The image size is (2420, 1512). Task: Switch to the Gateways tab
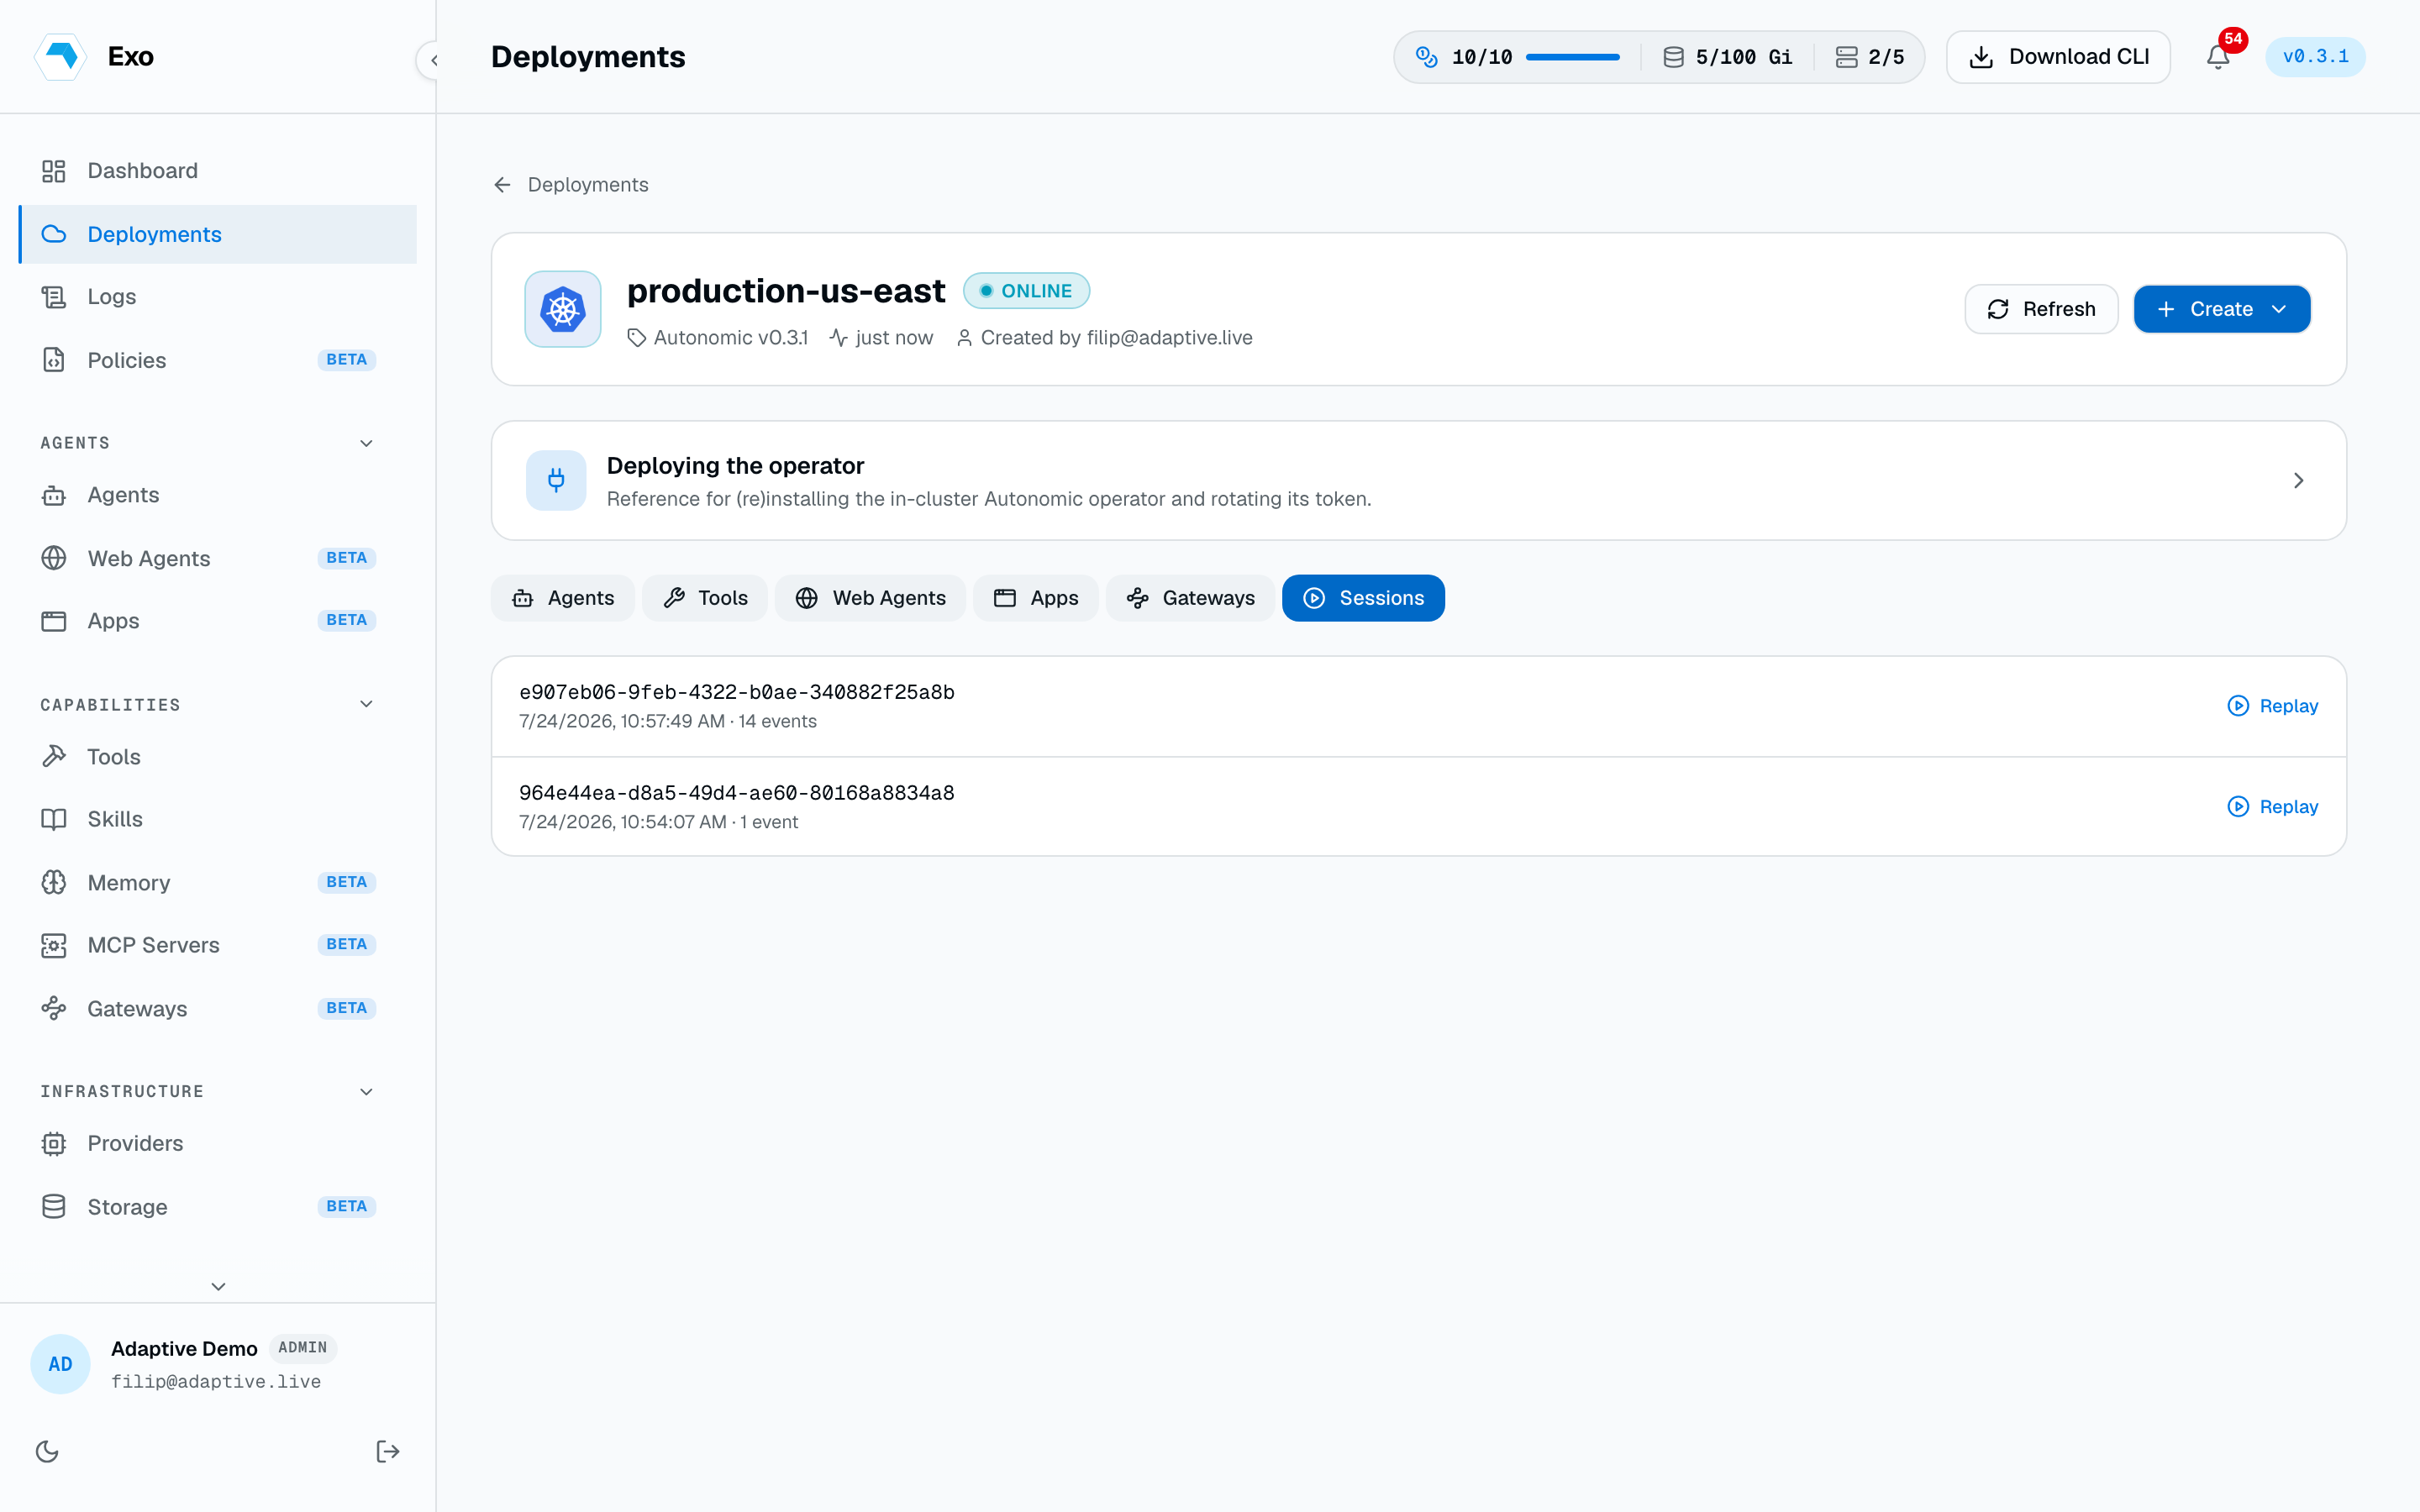click(x=1190, y=598)
